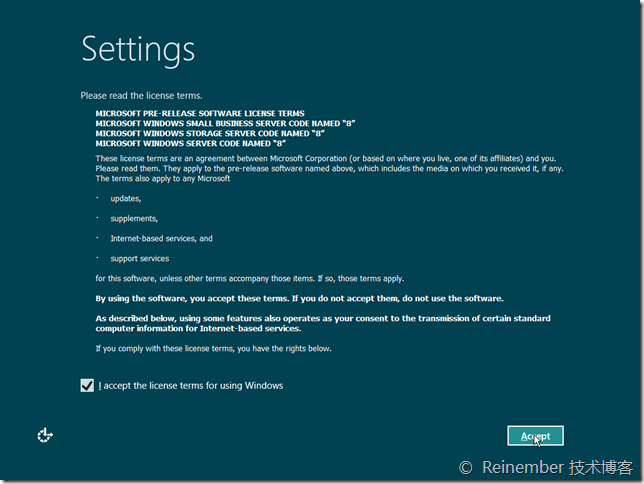Click 'MICROSOFT WINDOWS SERVER CODE NAMED "8"' line
Screen dimensions: 644x484
[x=191, y=143]
